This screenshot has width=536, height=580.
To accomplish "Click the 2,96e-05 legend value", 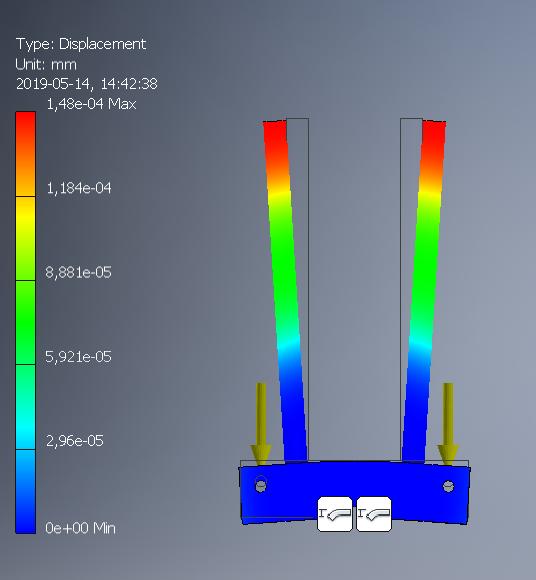I will click(75, 441).
